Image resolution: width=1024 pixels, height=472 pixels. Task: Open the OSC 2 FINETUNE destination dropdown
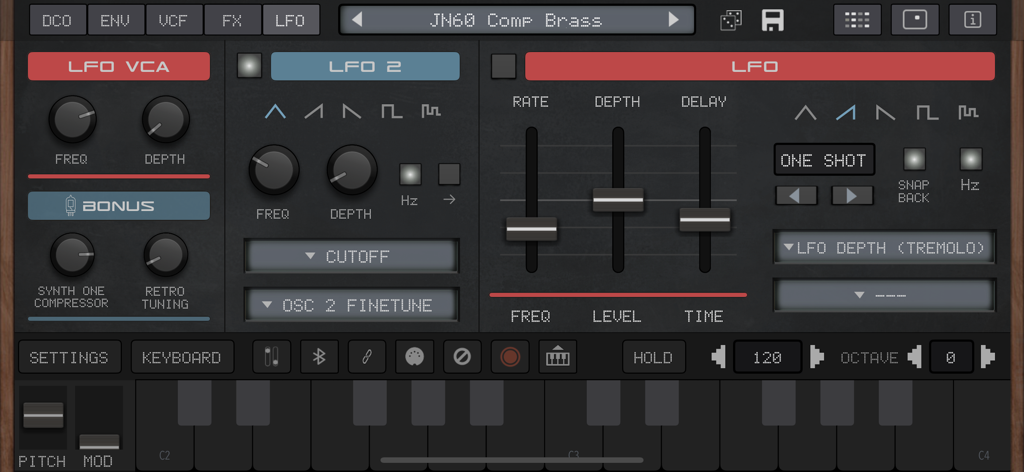pos(351,305)
